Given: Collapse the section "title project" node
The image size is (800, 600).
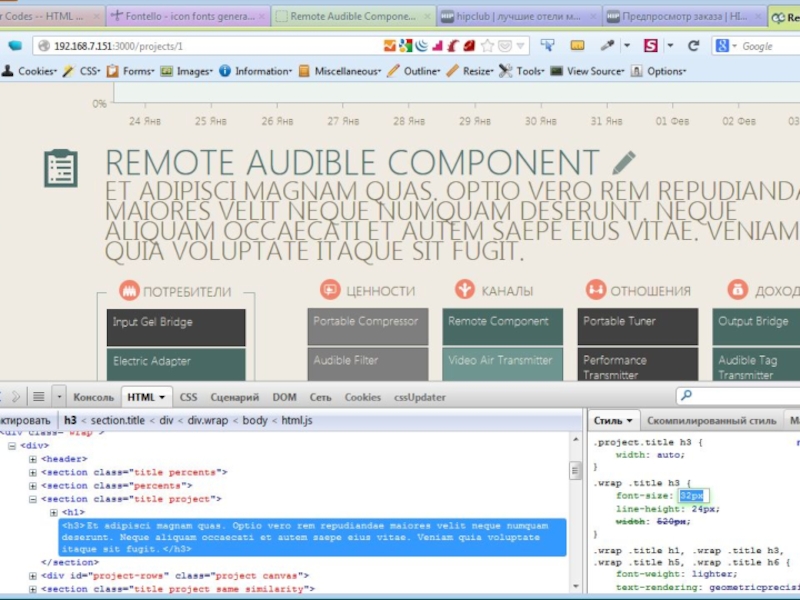Looking at the screenshot, I should 33,499.
